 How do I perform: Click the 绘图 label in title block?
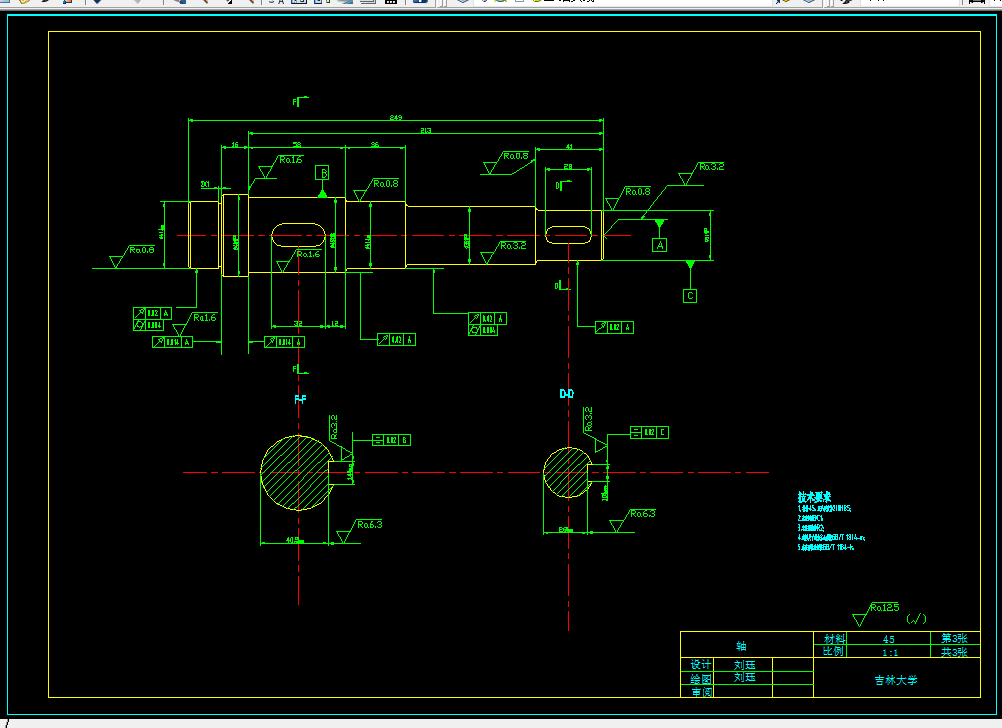(x=700, y=679)
